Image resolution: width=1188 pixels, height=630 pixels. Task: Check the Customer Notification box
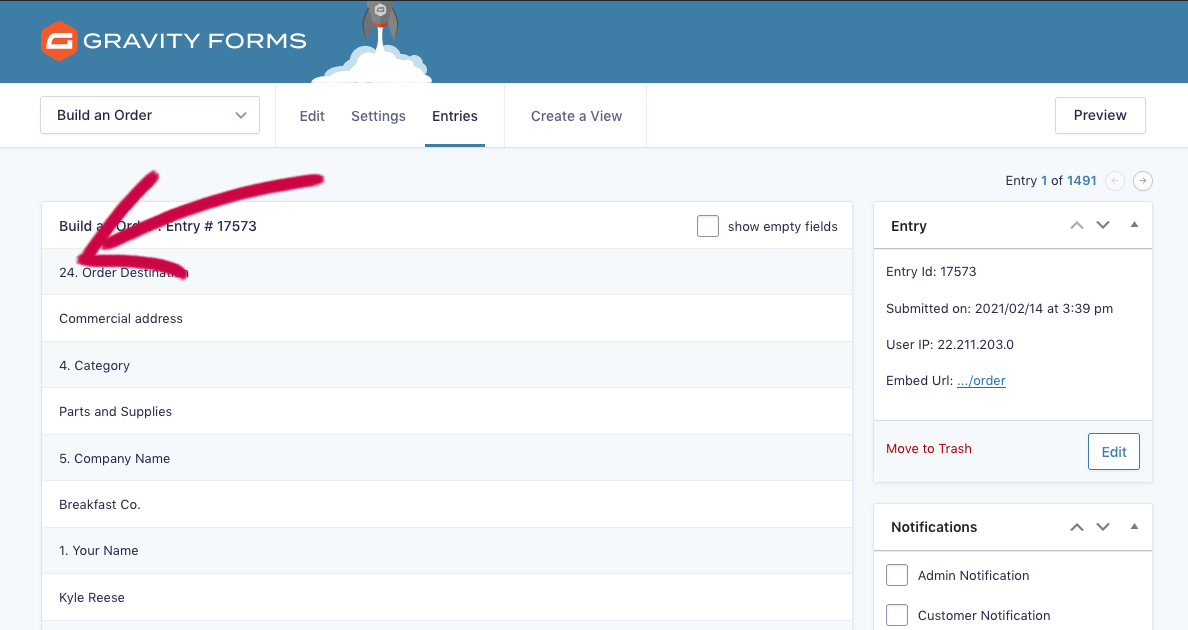[x=897, y=615]
